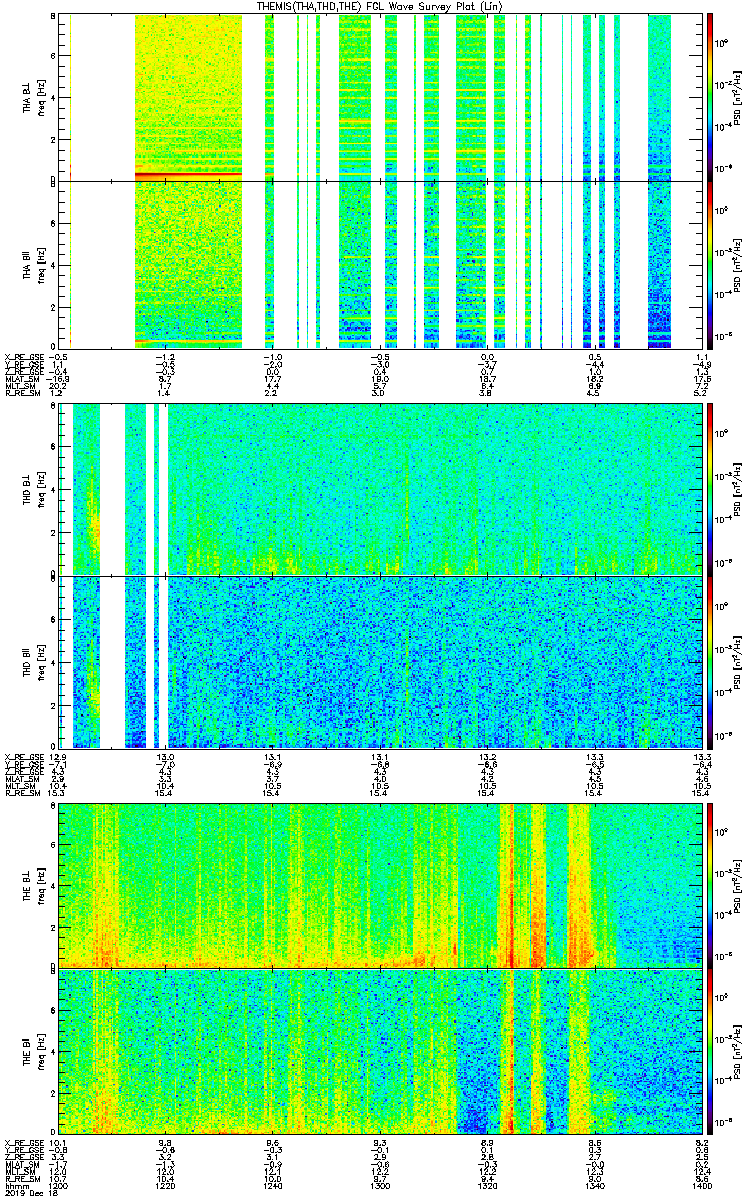The height and width of the screenshot is (1200, 750).
Task: Click the 1340 hhmm time tick label
Action: 594,1185
